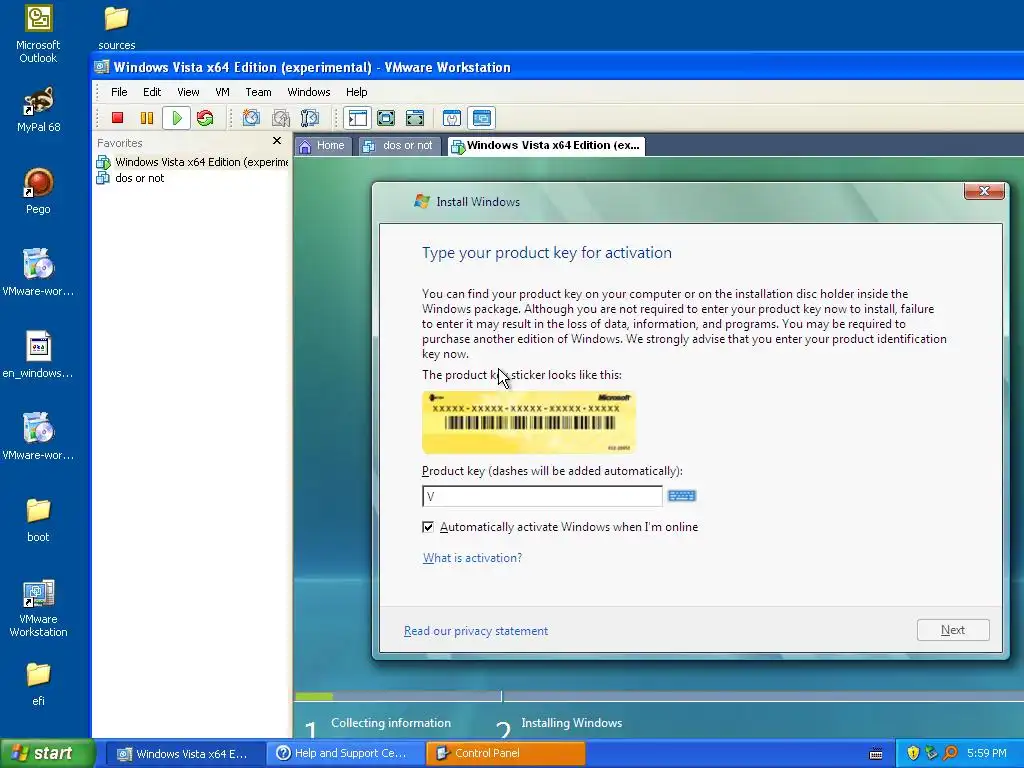This screenshot has width=1024, height=768.
Task: Click the 5:59 PM clock in tray
Action: 986,754
